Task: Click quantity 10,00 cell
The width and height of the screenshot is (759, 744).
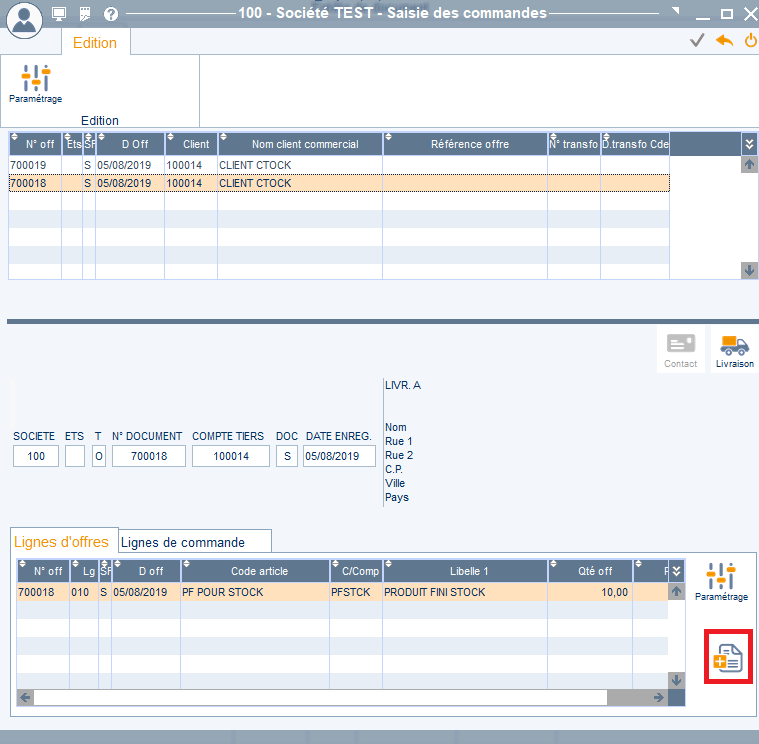Action: 590,592
